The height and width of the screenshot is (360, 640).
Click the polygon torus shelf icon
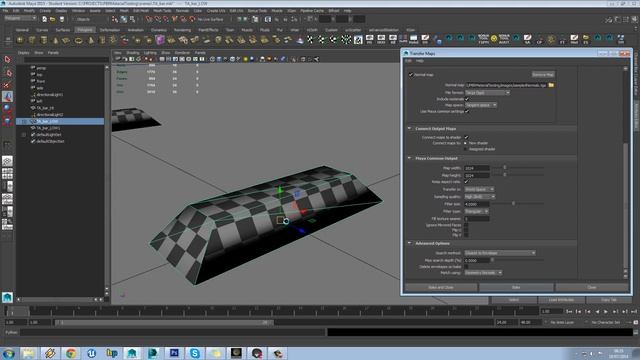(x=78, y=40)
